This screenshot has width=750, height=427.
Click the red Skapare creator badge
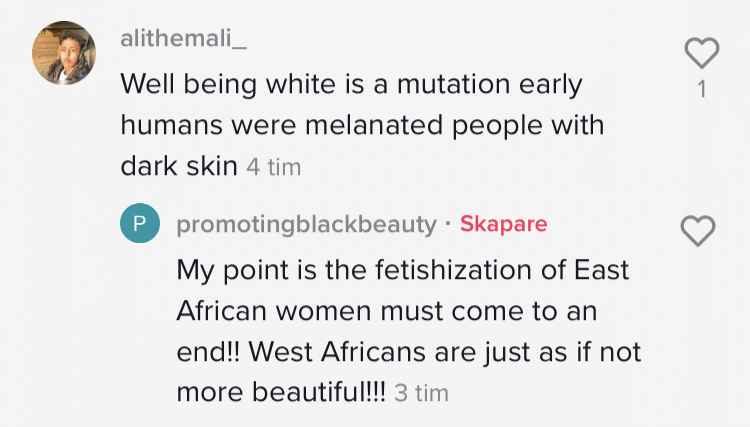tap(504, 224)
